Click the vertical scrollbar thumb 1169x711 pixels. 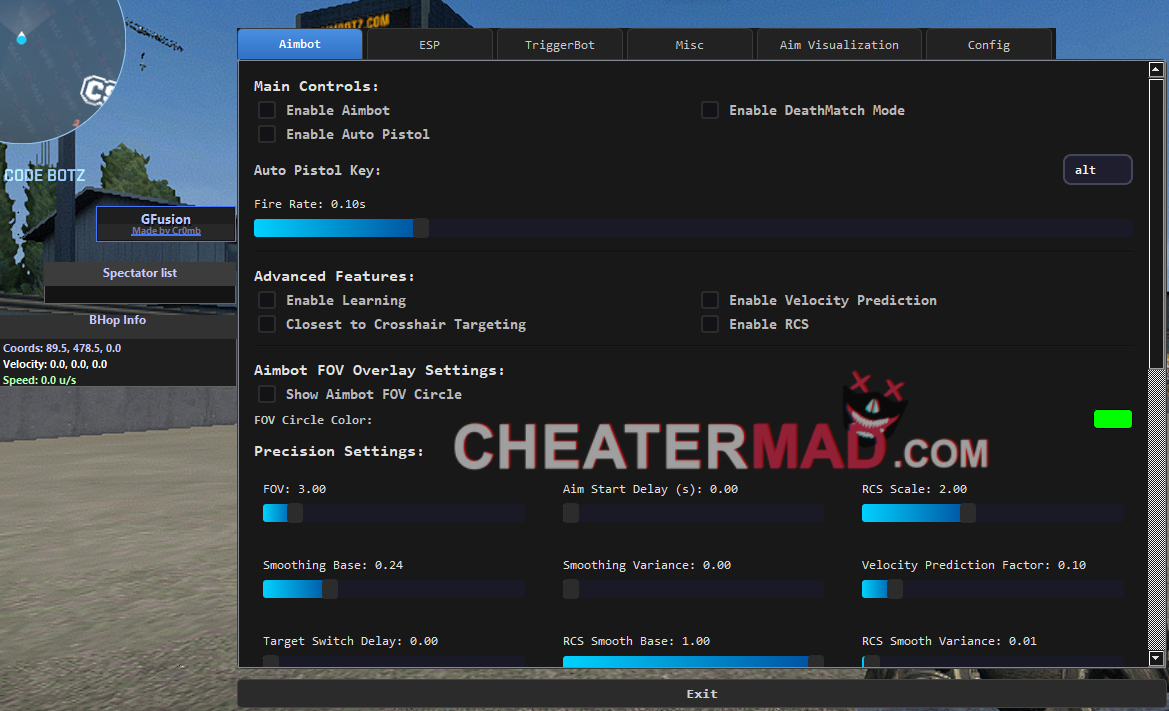1156,224
